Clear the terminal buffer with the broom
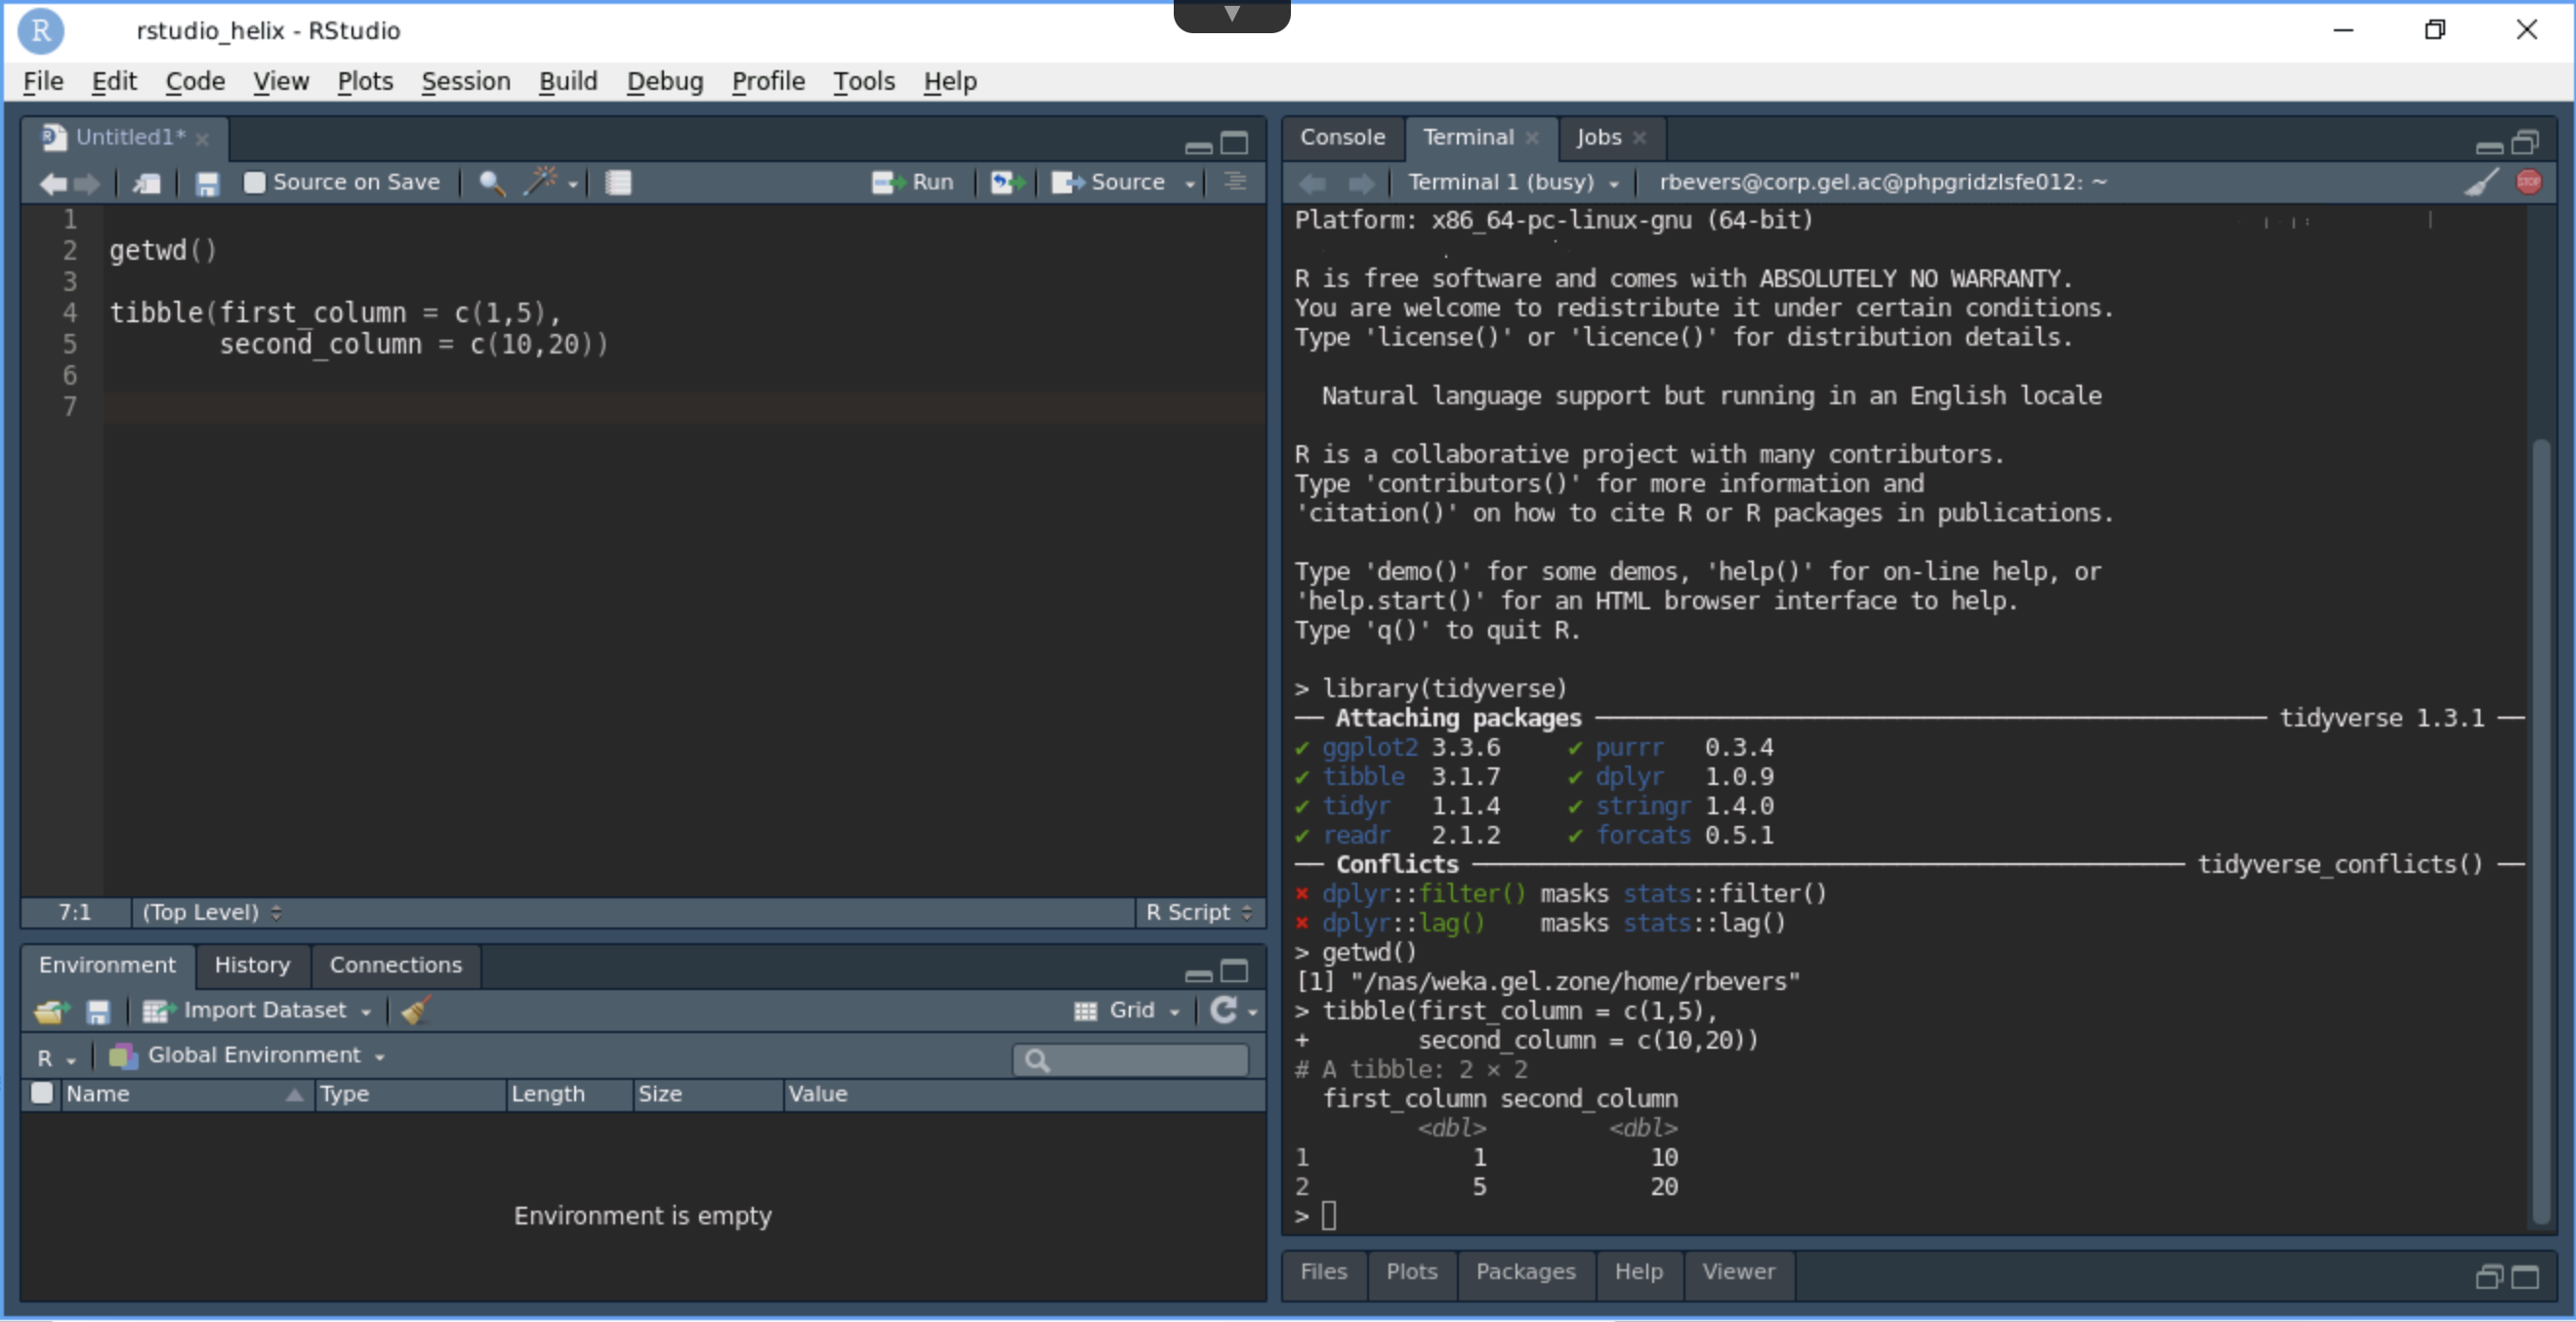Screen dimensions: 2576x1322 click(2481, 182)
